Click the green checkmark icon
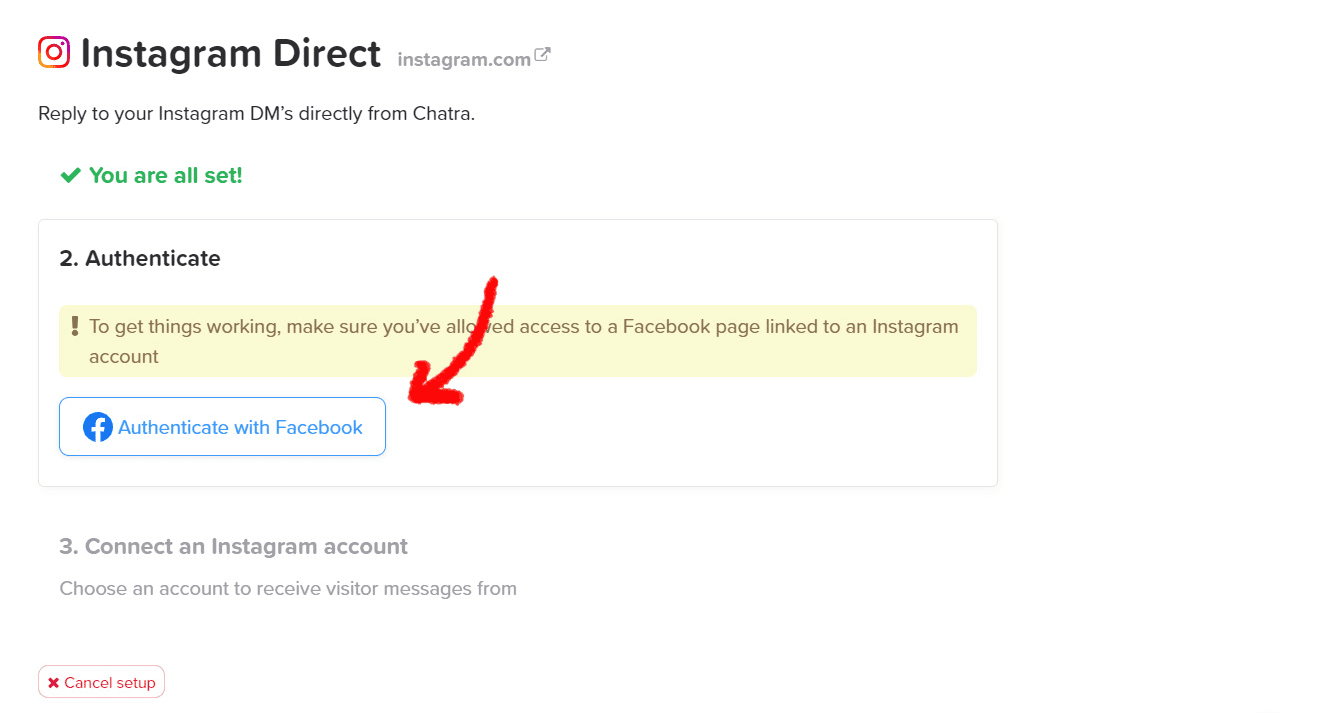 pos(68,174)
